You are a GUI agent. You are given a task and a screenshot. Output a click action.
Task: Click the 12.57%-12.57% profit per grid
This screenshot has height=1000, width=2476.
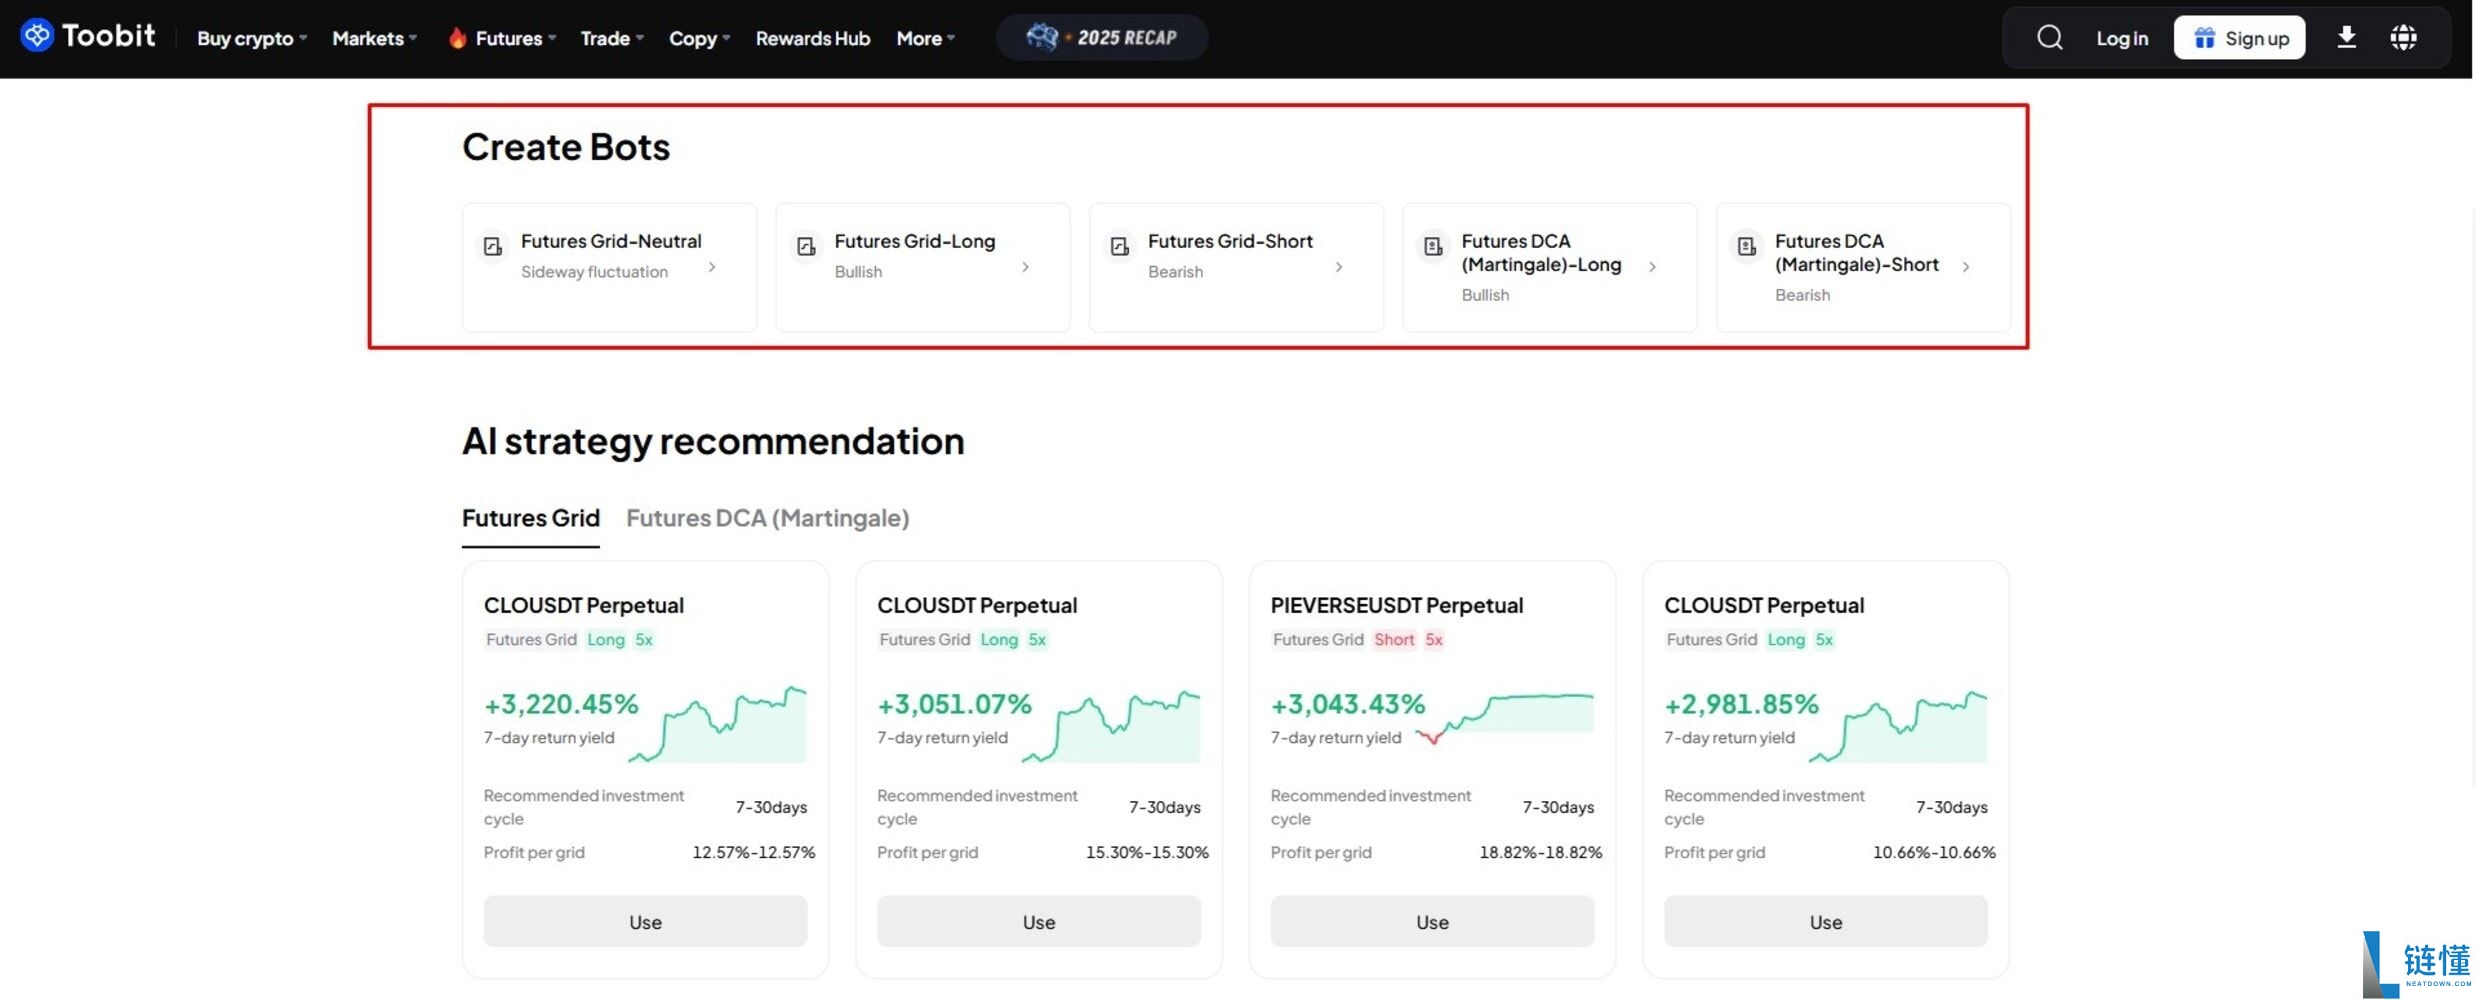[x=753, y=852]
